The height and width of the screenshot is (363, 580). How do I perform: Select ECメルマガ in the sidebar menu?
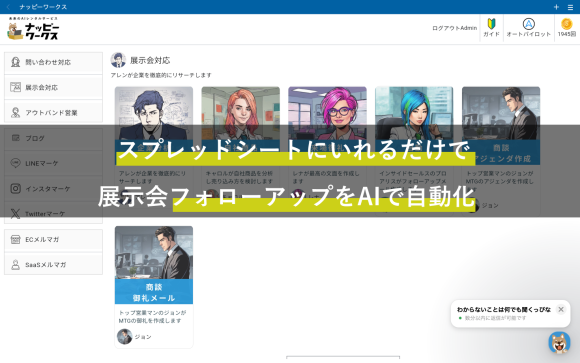(x=53, y=240)
